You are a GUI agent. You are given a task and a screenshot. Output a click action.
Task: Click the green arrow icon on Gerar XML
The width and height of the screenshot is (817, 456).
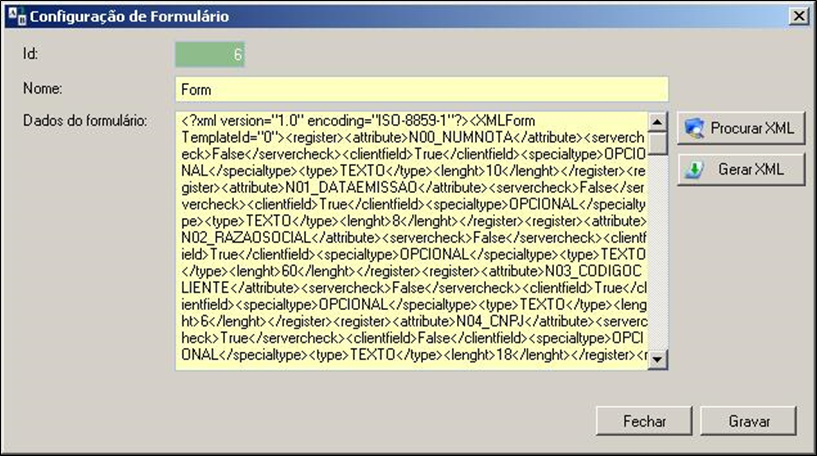pos(693,169)
